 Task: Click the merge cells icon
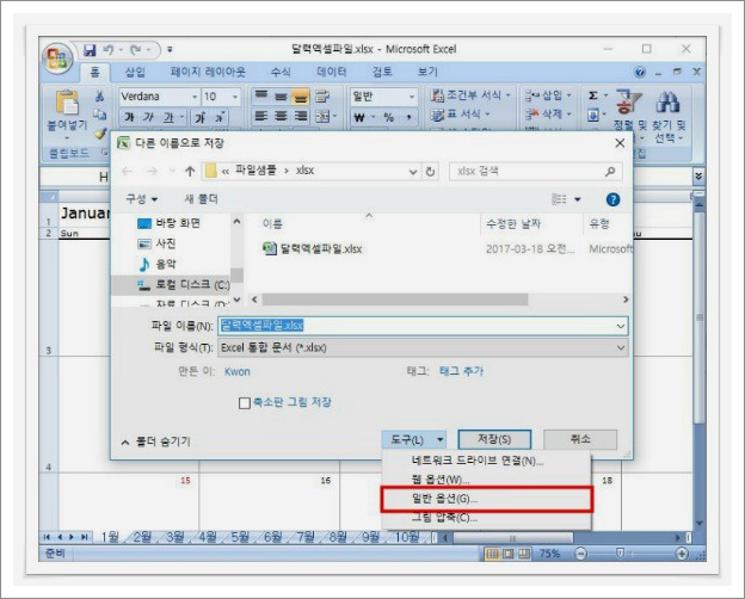click(323, 116)
